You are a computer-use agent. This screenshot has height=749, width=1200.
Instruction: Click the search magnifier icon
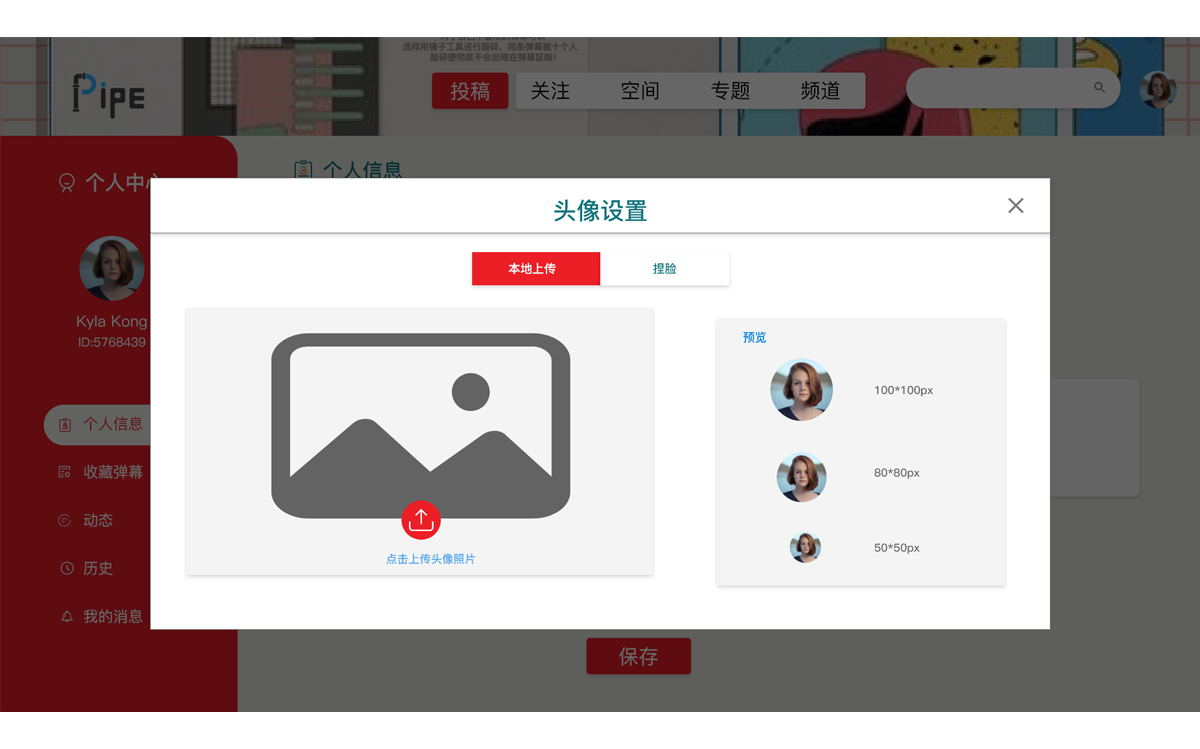1100,88
